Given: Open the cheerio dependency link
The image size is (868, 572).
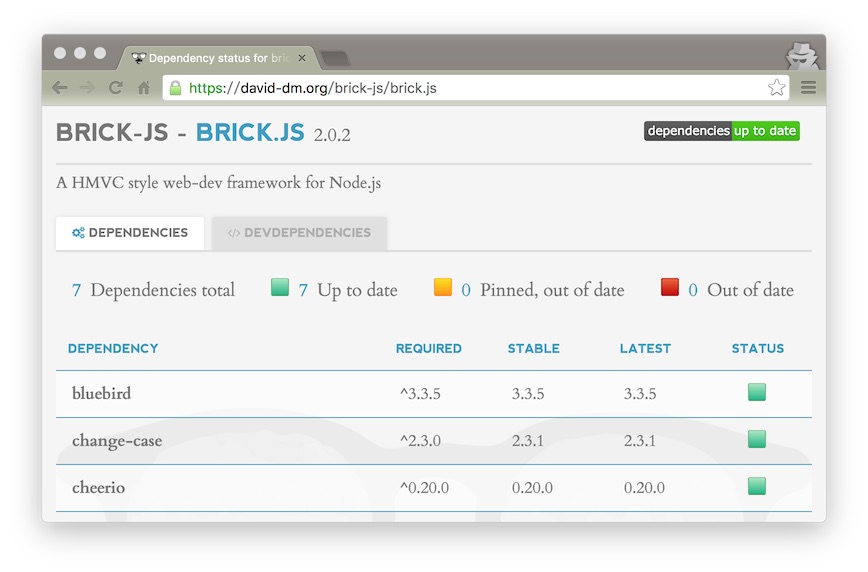Looking at the screenshot, I should coord(98,488).
